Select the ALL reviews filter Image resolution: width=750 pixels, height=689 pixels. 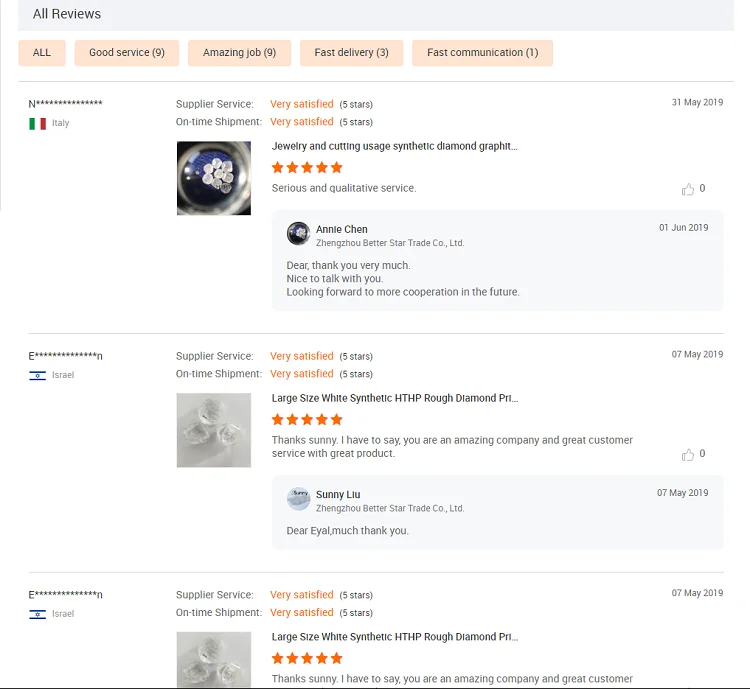(42, 53)
